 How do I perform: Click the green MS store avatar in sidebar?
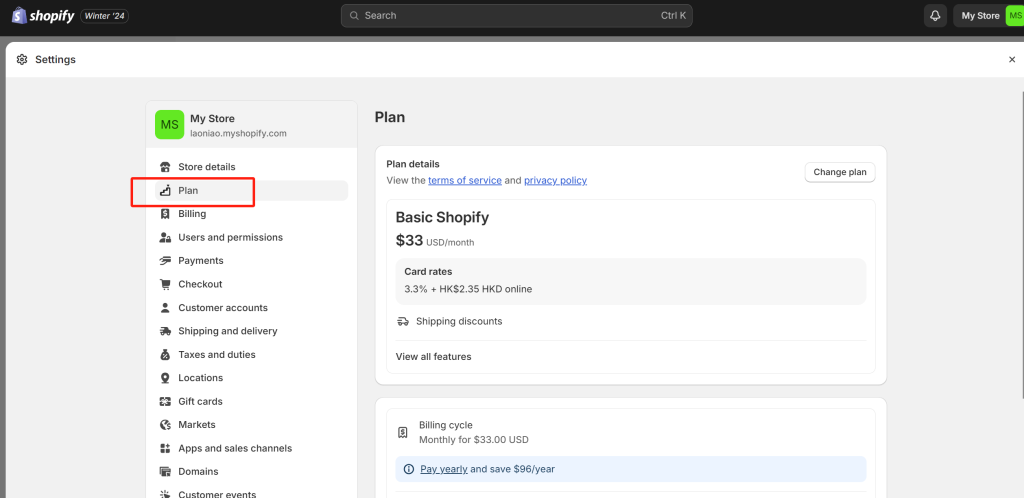tap(169, 125)
